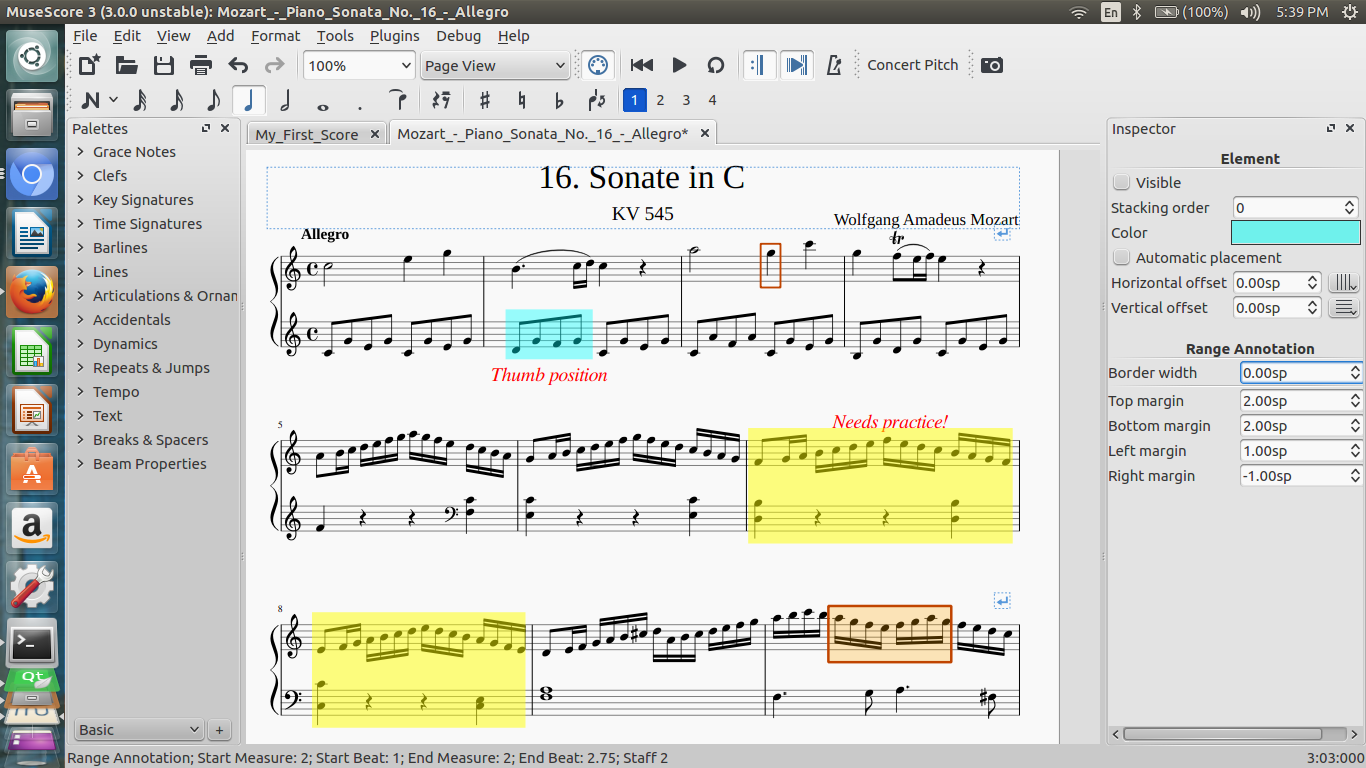Select the half note duration
The image size is (1366, 768).
[x=286, y=100]
